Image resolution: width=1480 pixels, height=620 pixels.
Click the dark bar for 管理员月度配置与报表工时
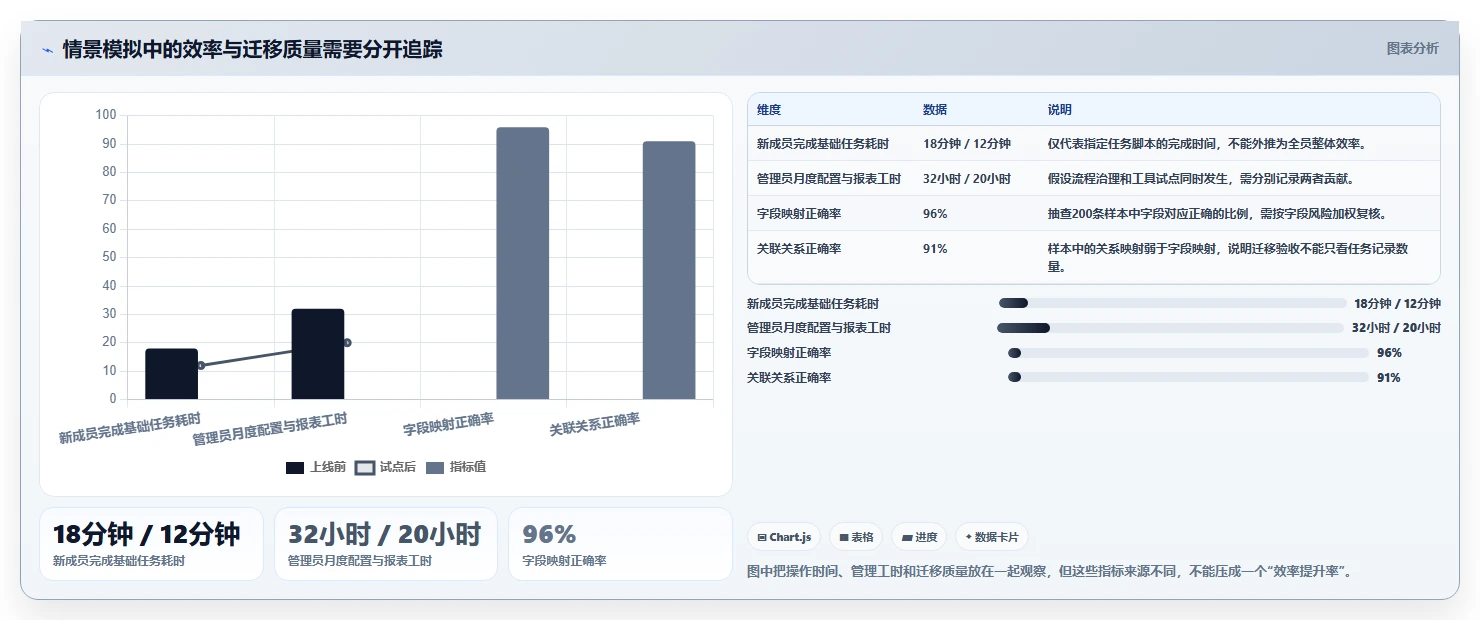[318, 354]
